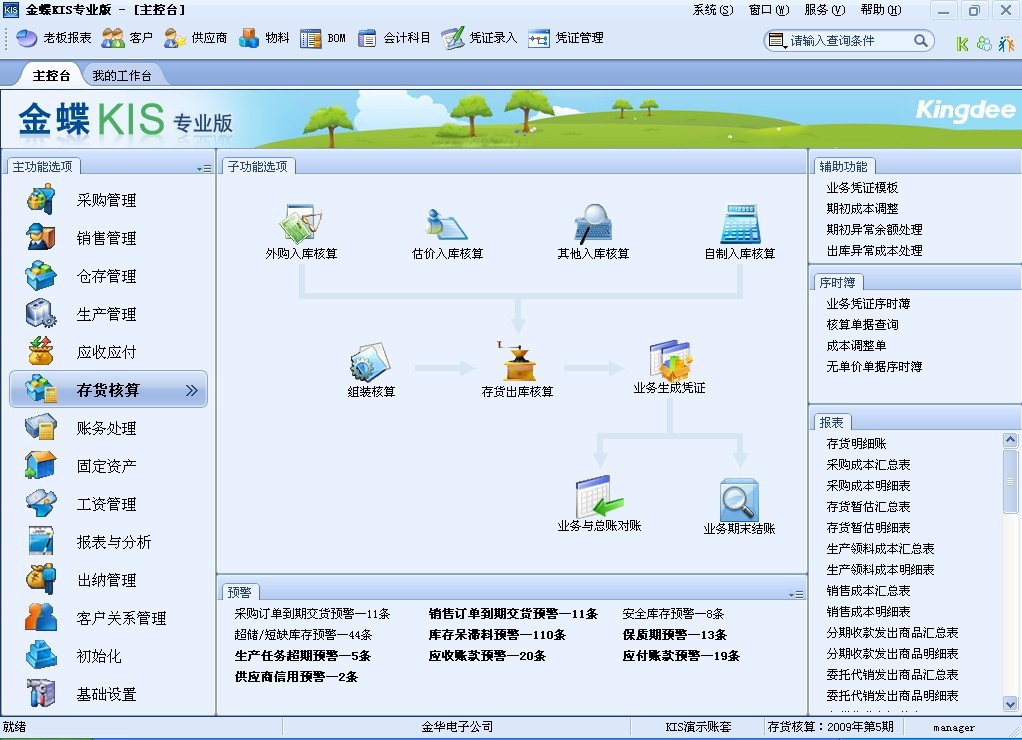1022x740 pixels.
Task: Select the 报表与分析 module icon
Action: tap(40, 541)
